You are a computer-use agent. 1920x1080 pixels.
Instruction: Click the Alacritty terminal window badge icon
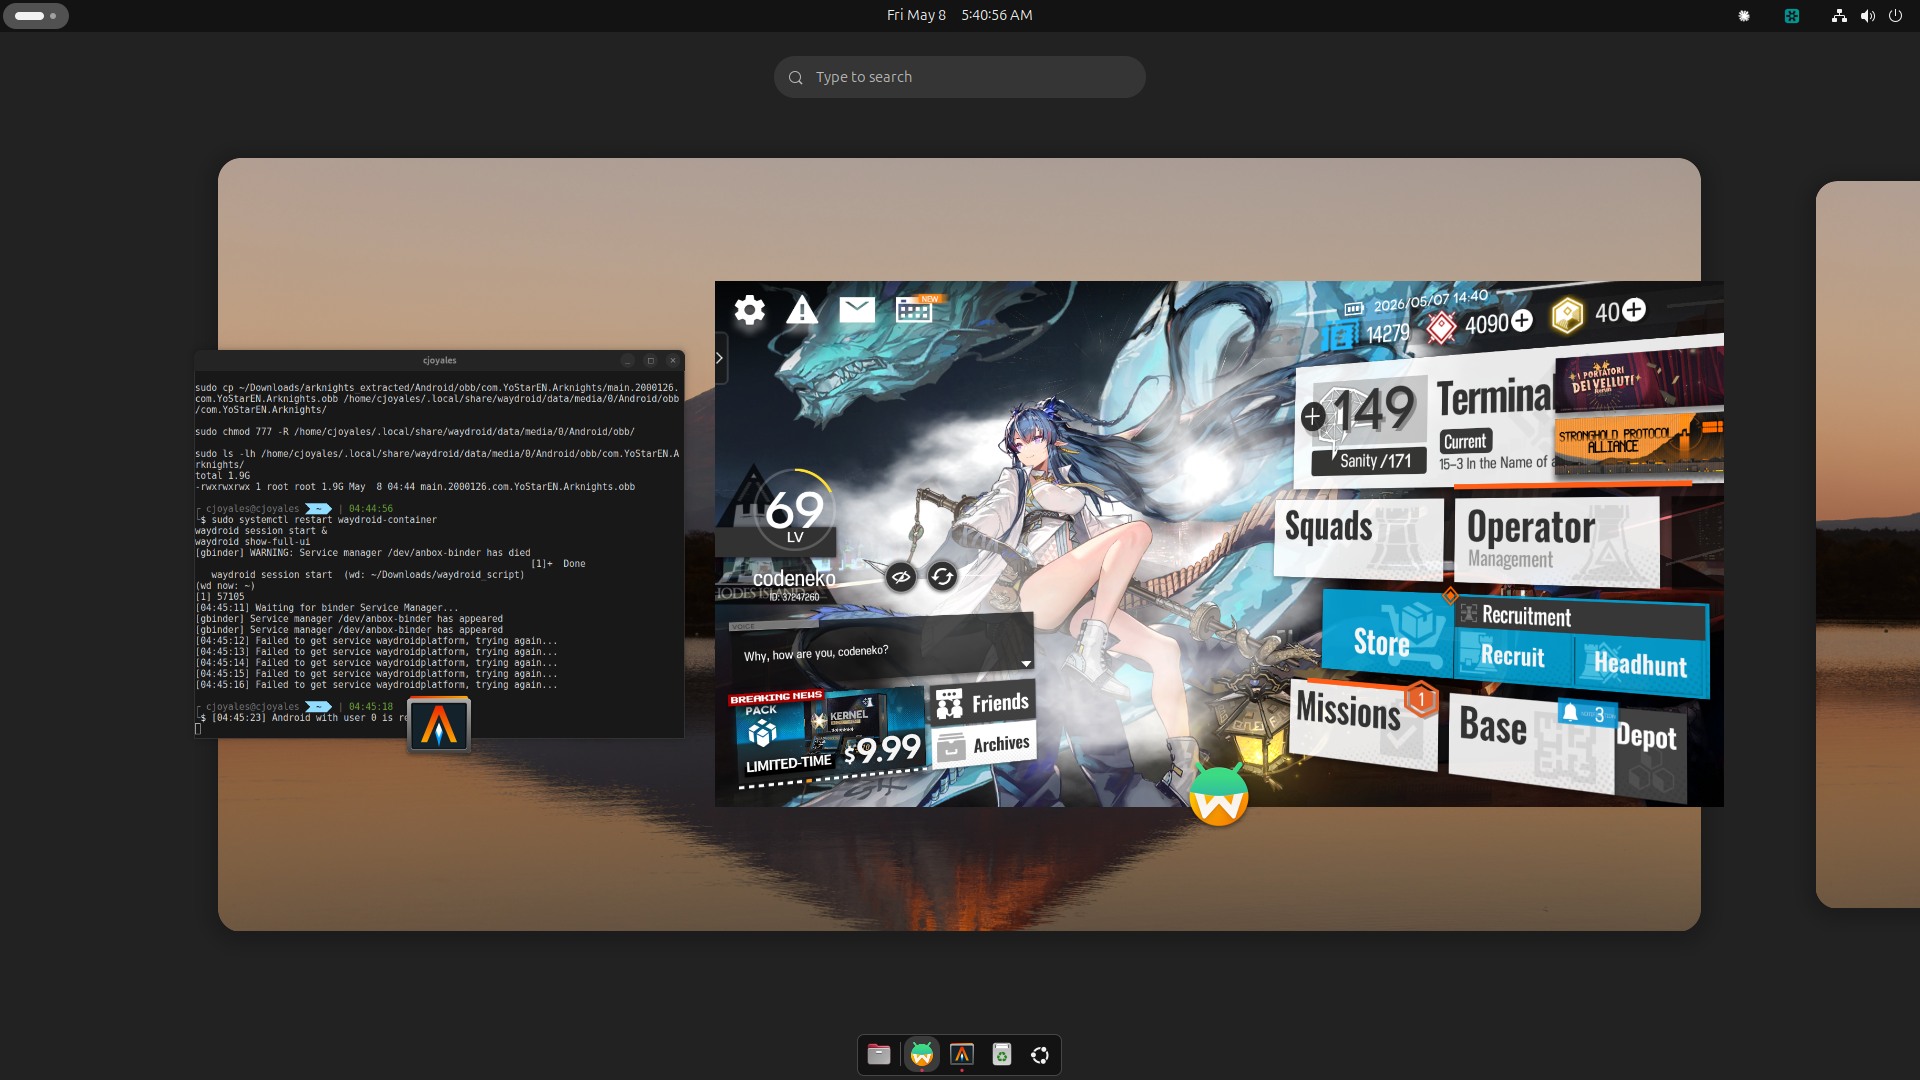439,725
